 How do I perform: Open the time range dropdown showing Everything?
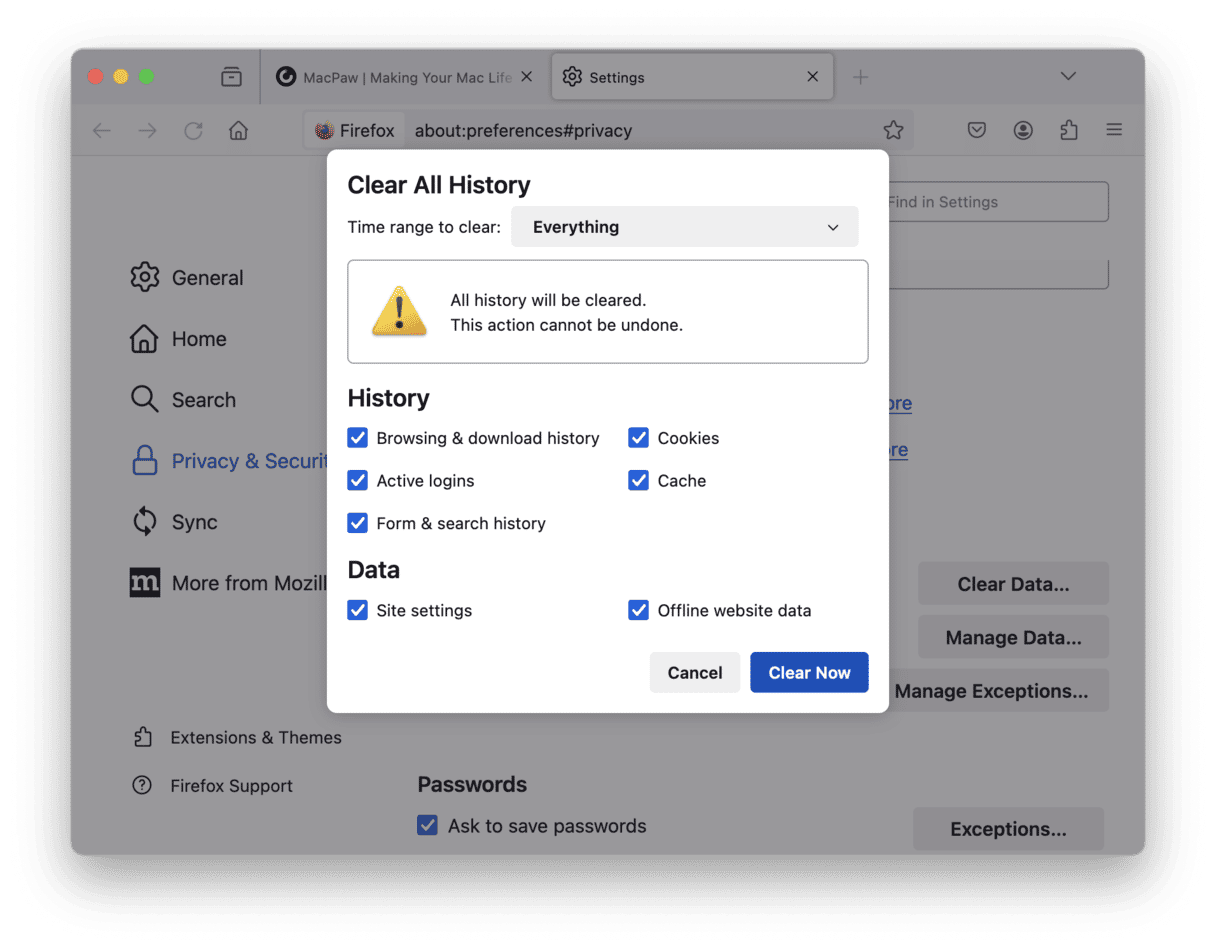pos(684,226)
